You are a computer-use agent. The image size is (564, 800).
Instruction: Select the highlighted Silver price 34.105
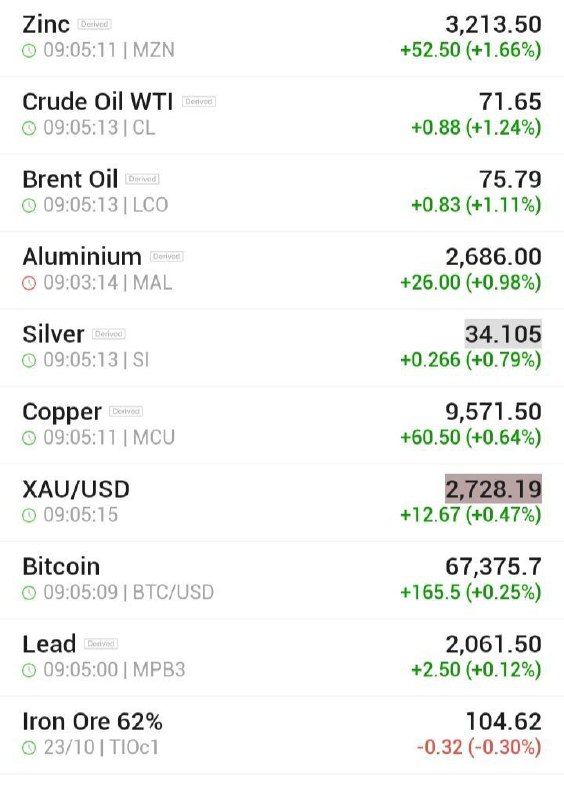503,334
